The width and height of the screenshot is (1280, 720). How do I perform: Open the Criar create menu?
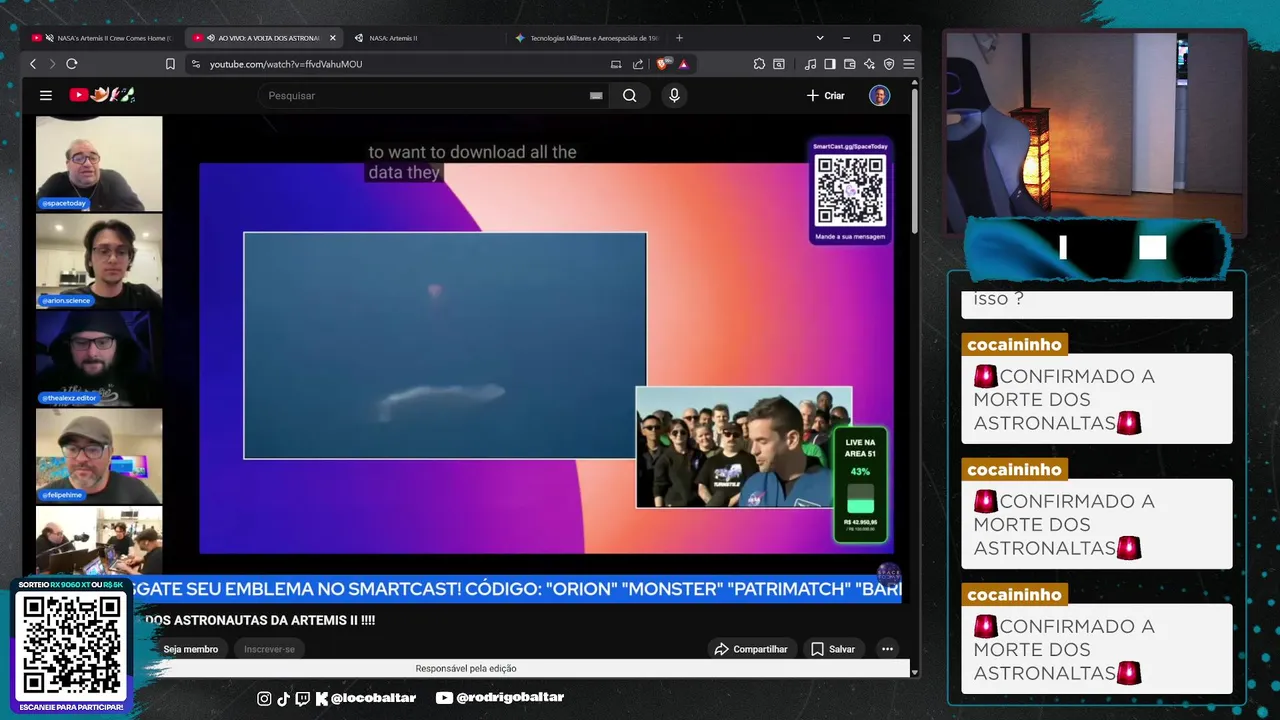(826, 95)
